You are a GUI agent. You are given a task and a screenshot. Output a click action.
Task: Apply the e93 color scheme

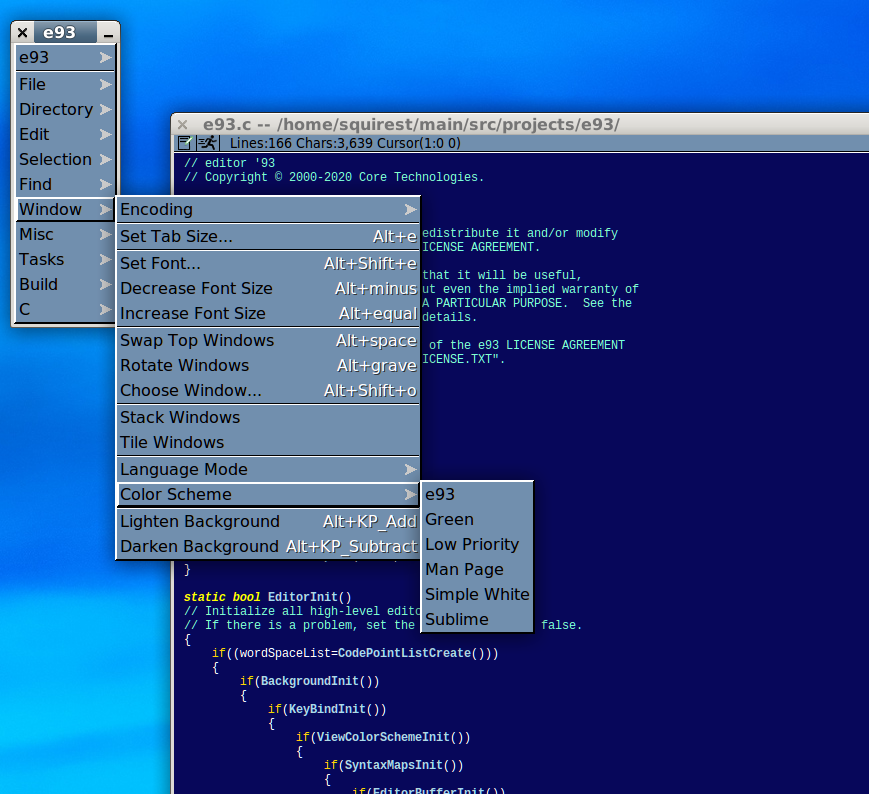coord(477,494)
